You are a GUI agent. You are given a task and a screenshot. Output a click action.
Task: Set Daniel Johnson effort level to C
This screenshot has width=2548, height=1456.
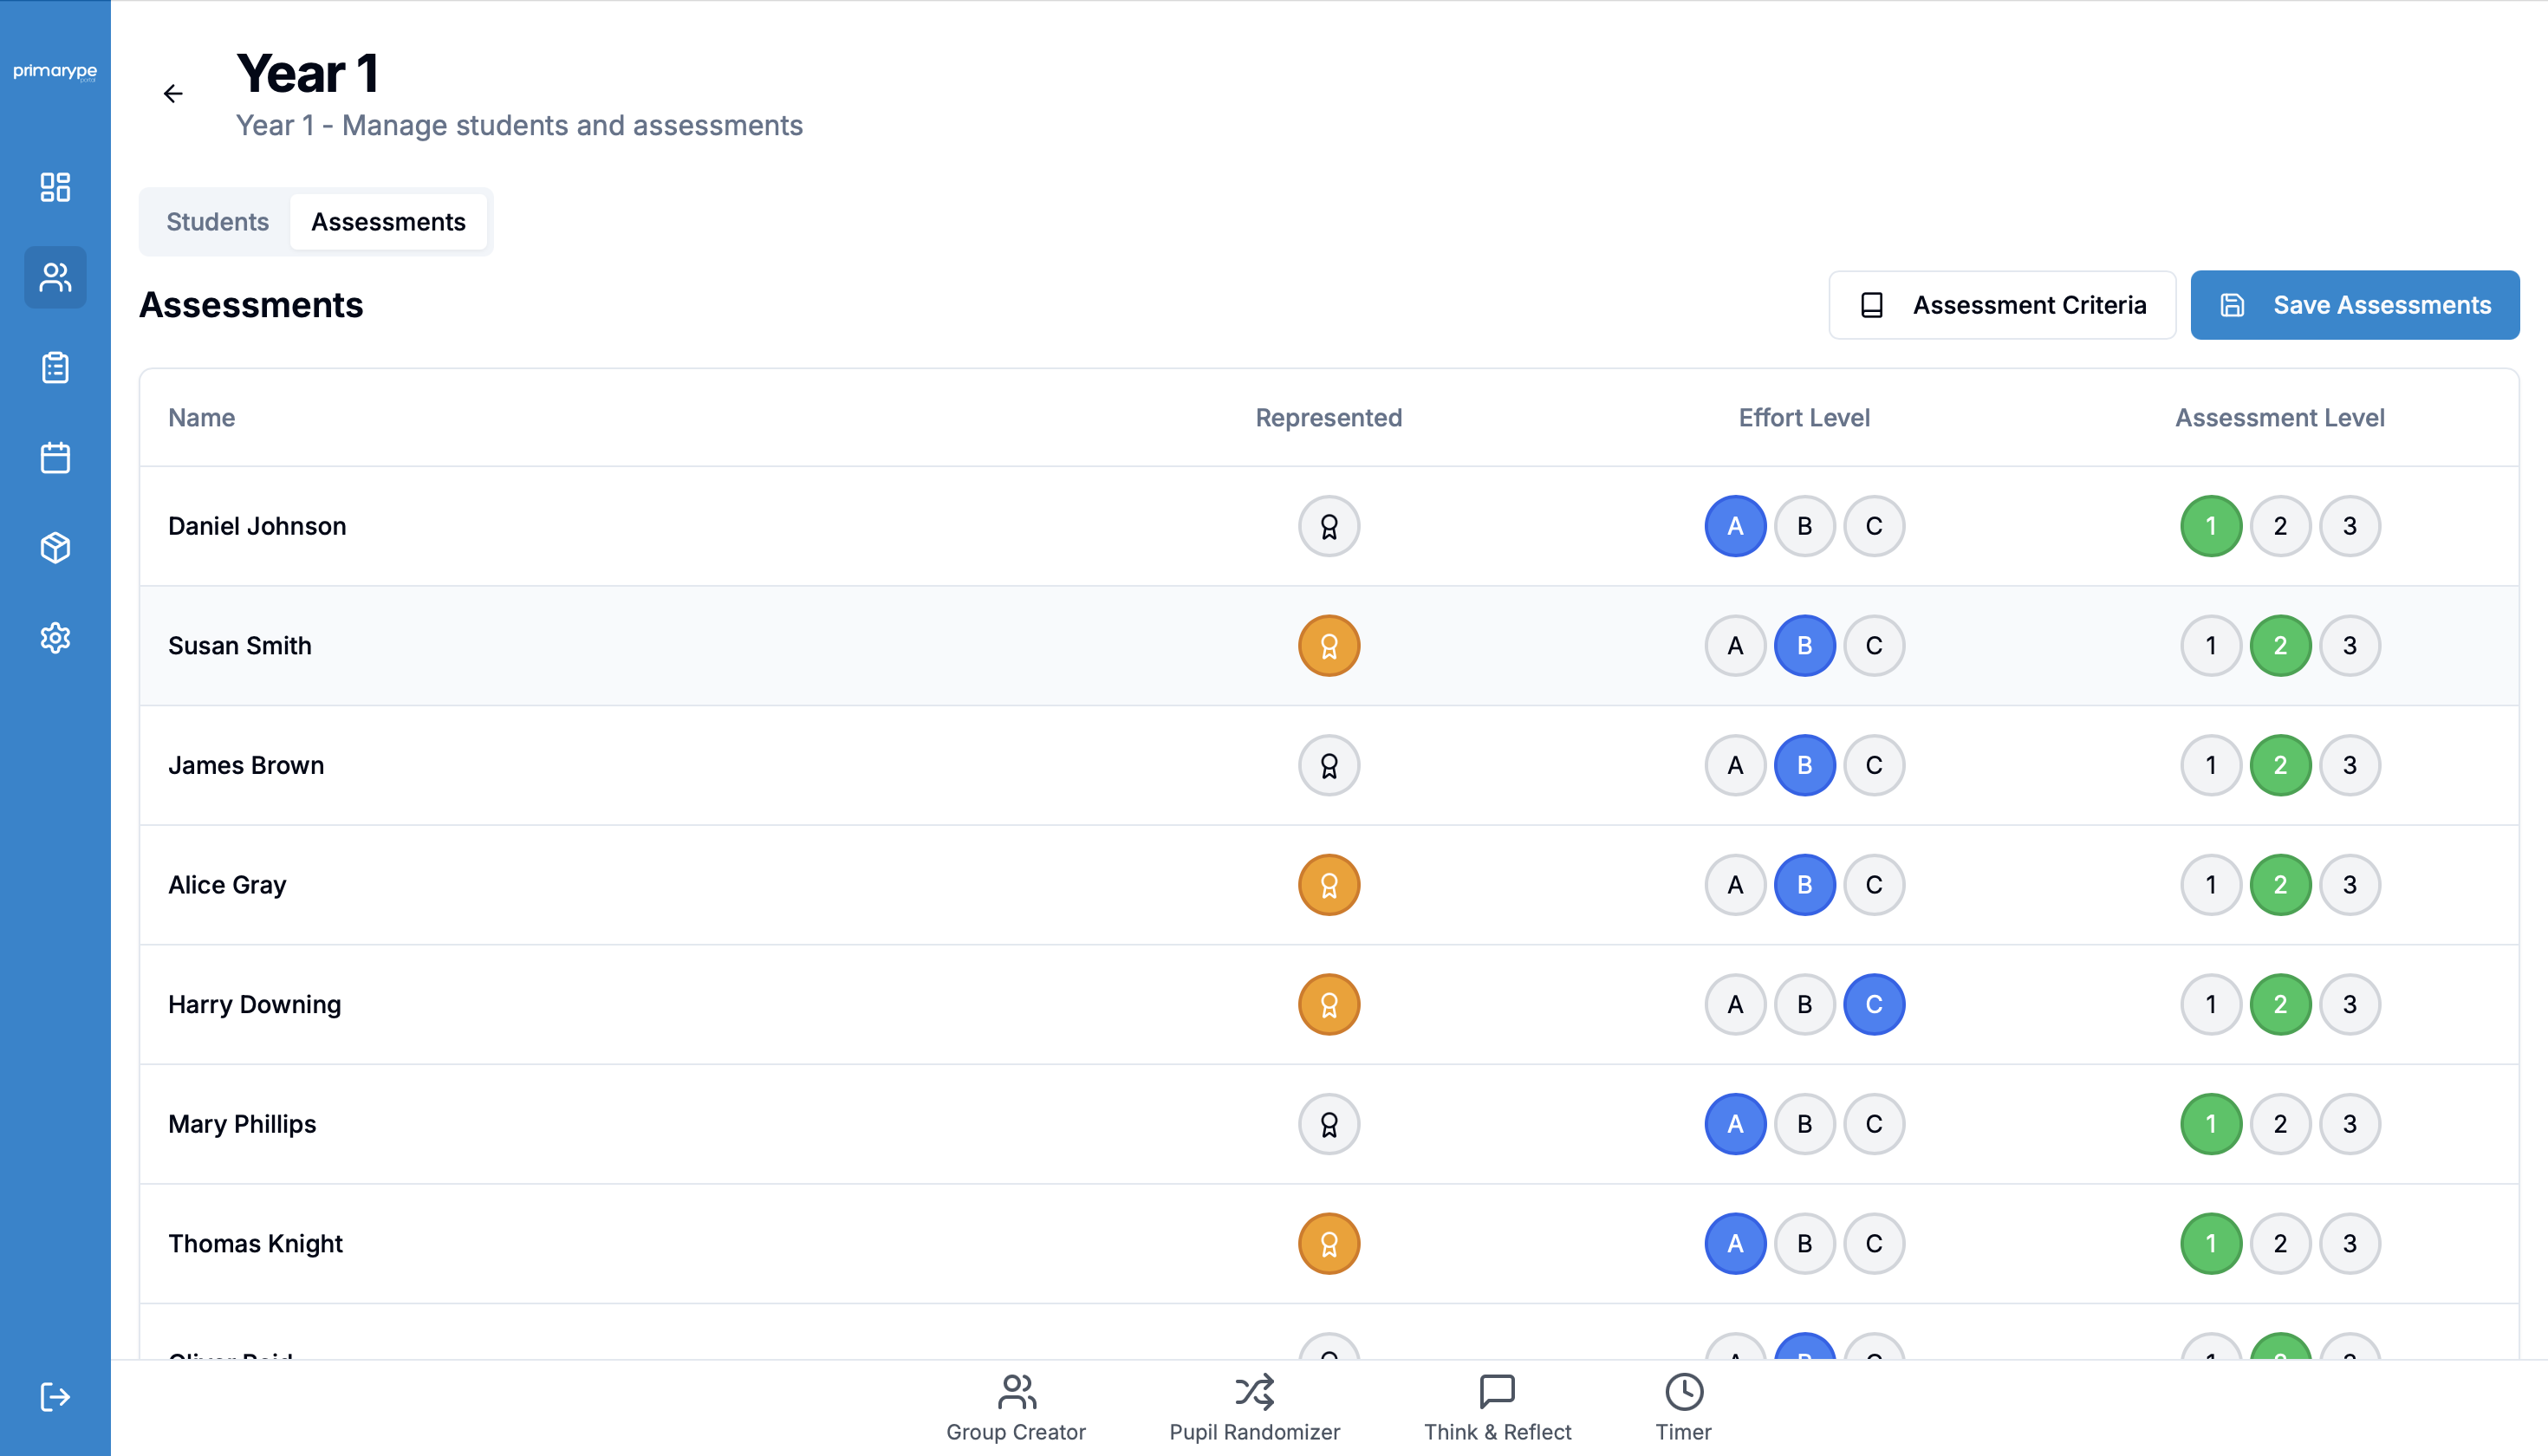1874,526
